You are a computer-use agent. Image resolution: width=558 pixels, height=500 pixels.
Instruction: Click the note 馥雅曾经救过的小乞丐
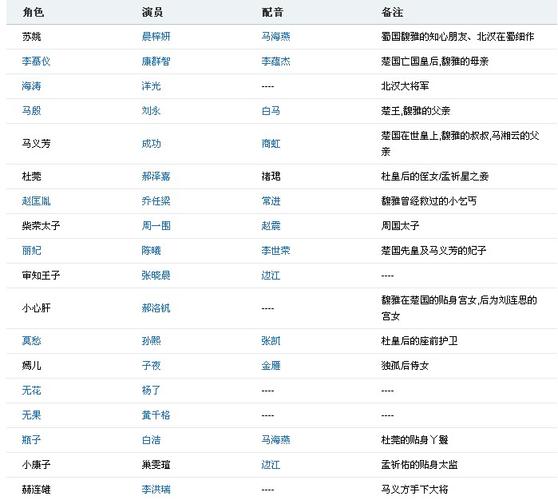(x=429, y=201)
